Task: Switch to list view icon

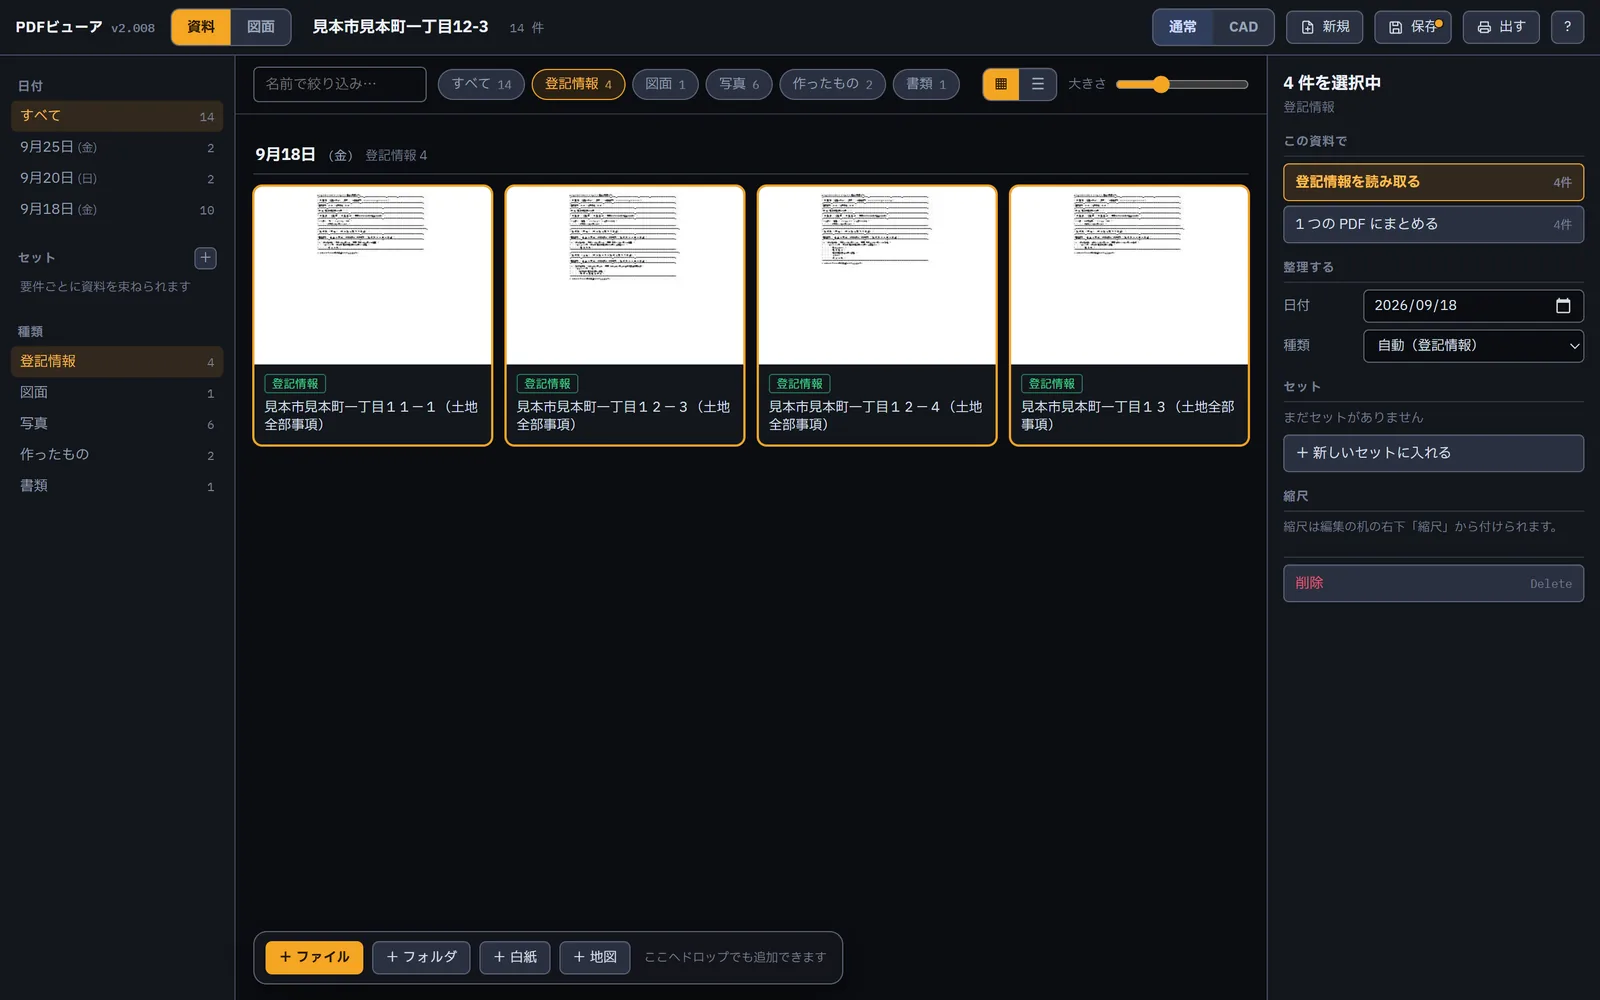Action: [x=1038, y=84]
